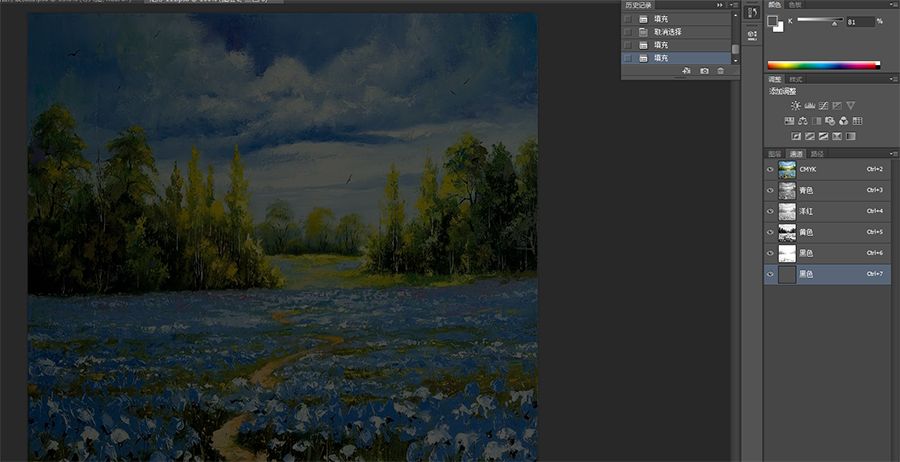Create new document from current history state
Image resolution: width=900 pixels, height=462 pixels.
tap(685, 71)
